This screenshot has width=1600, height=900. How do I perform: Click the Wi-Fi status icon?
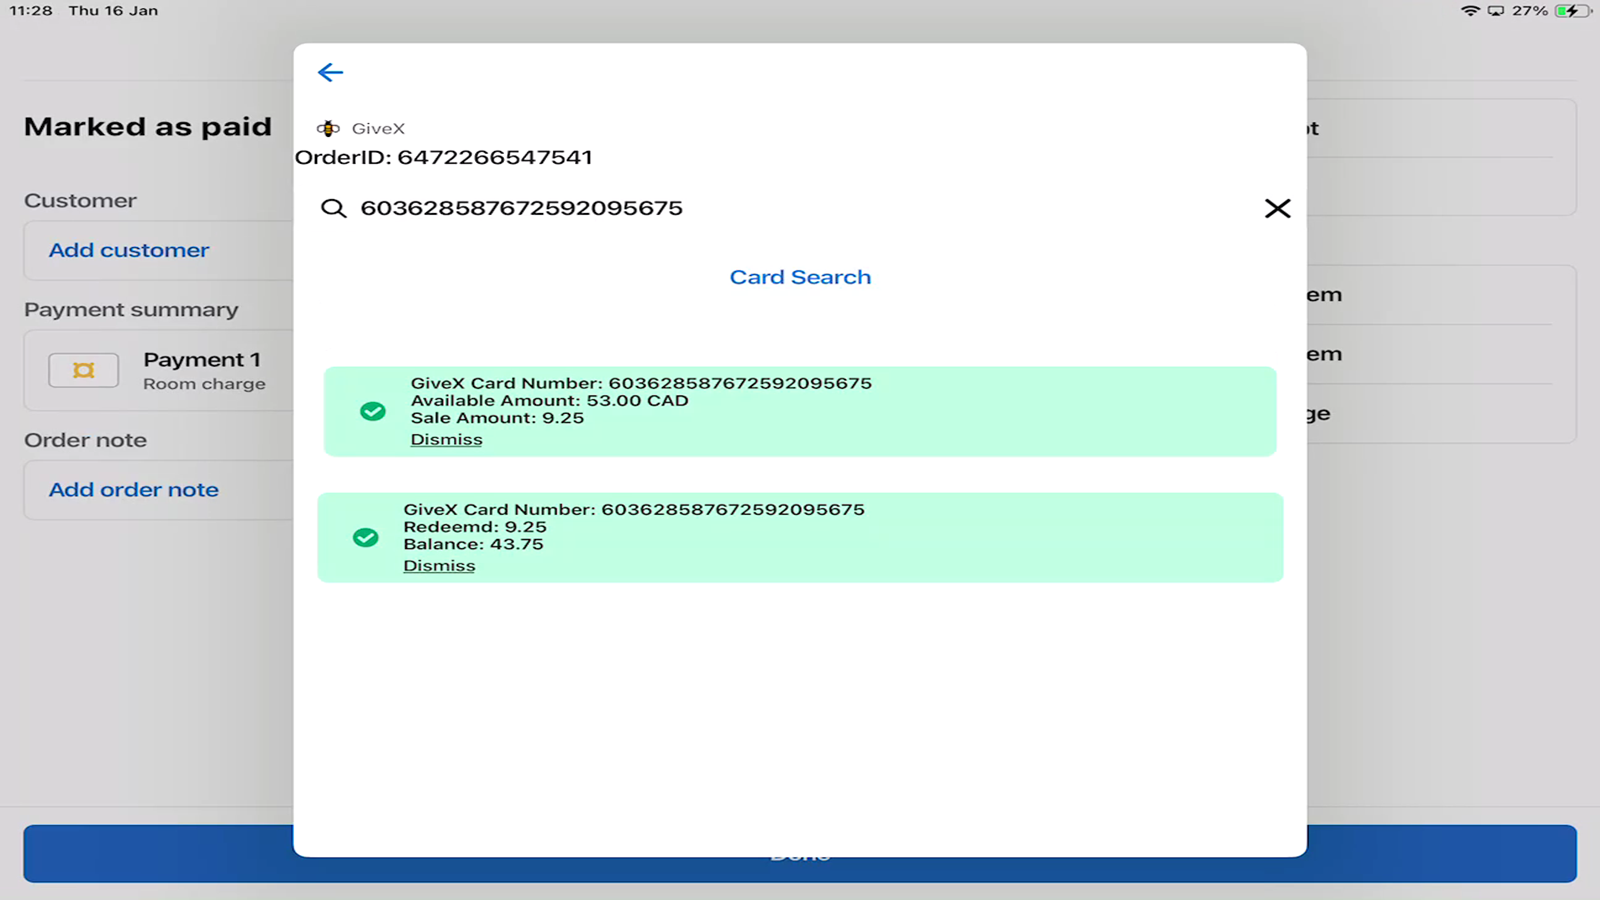click(1470, 11)
